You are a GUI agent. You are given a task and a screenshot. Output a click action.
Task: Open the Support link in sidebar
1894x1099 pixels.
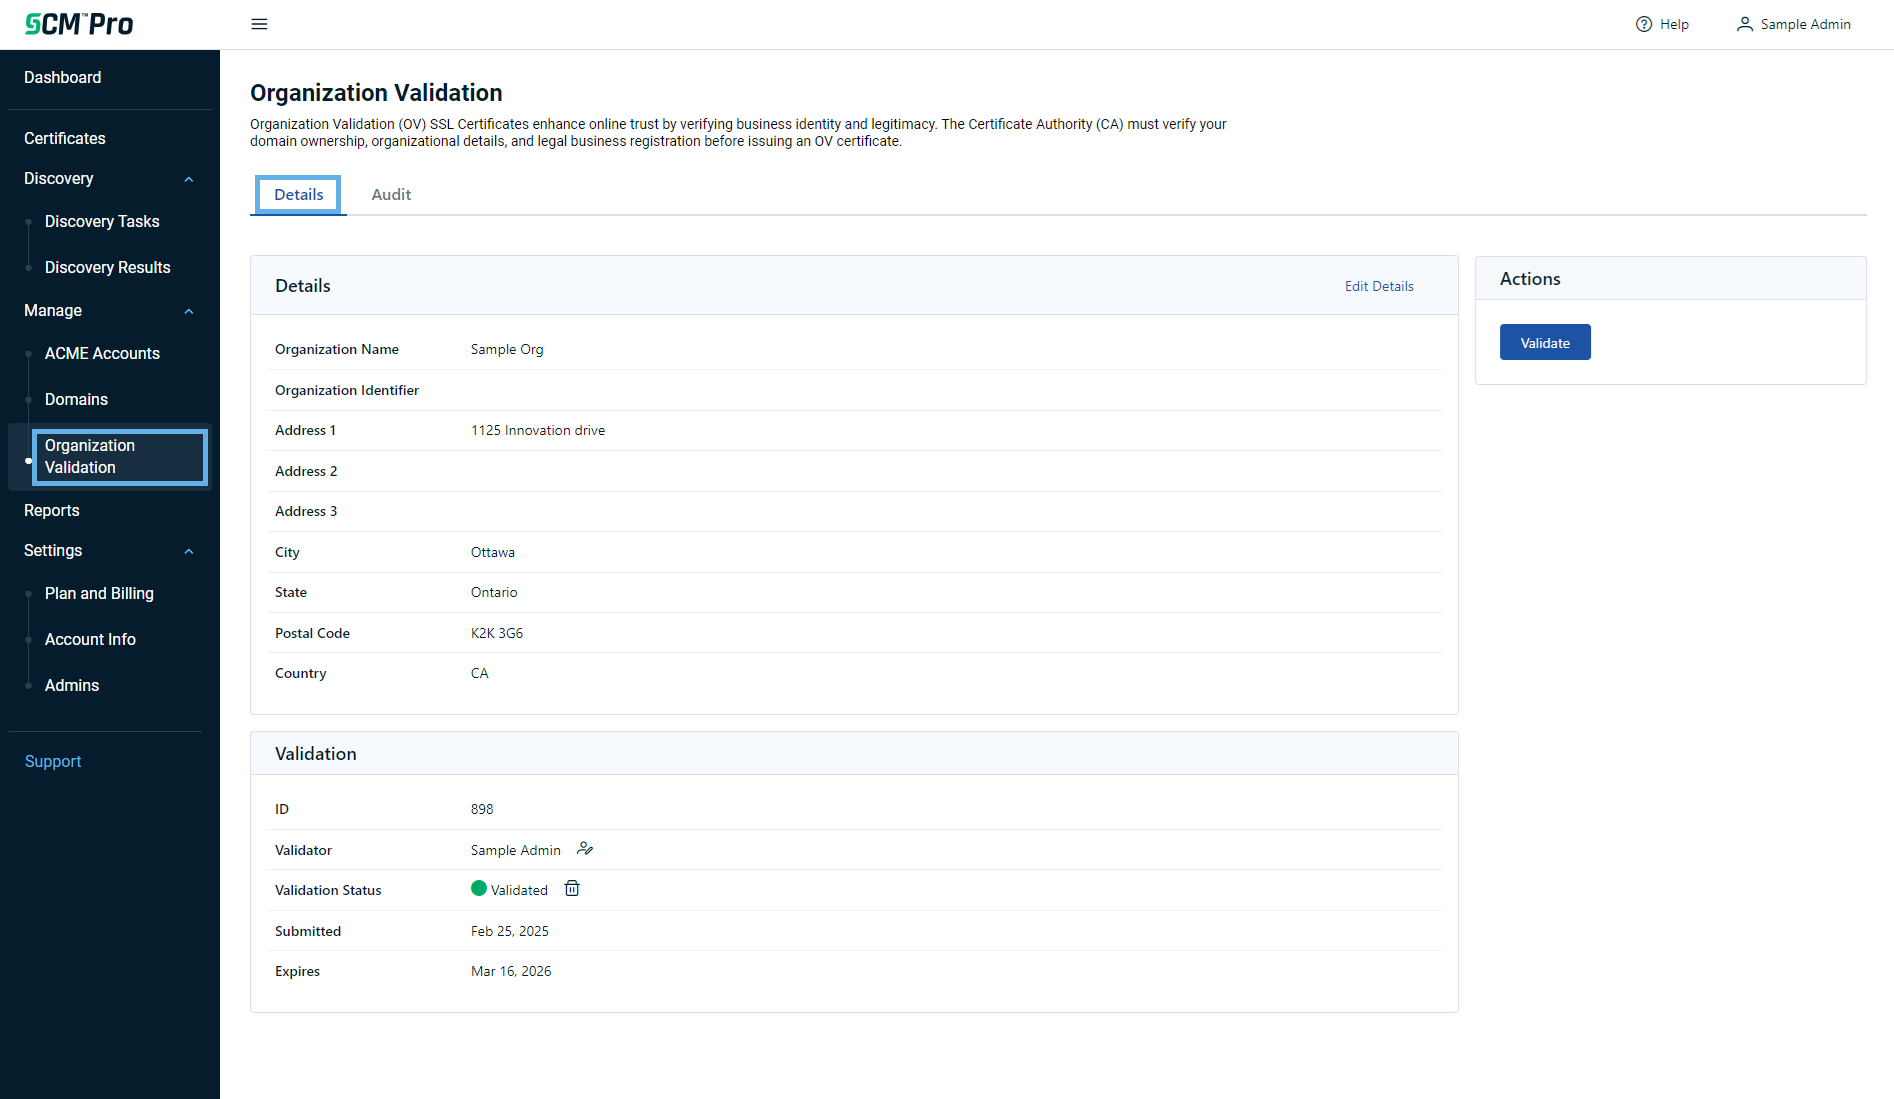(x=53, y=761)
